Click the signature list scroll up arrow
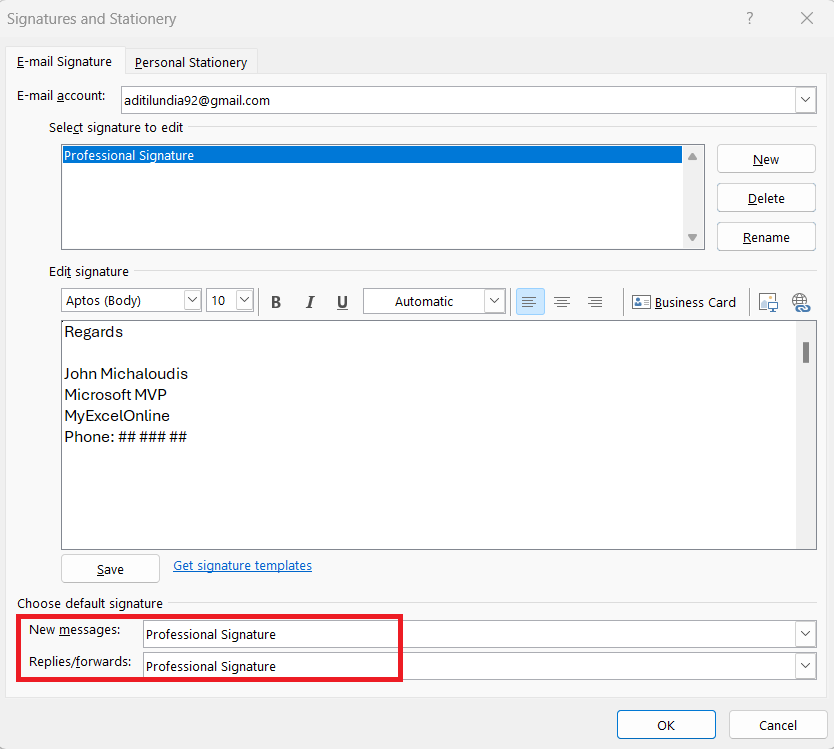The height and width of the screenshot is (749, 834). [x=692, y=156]
